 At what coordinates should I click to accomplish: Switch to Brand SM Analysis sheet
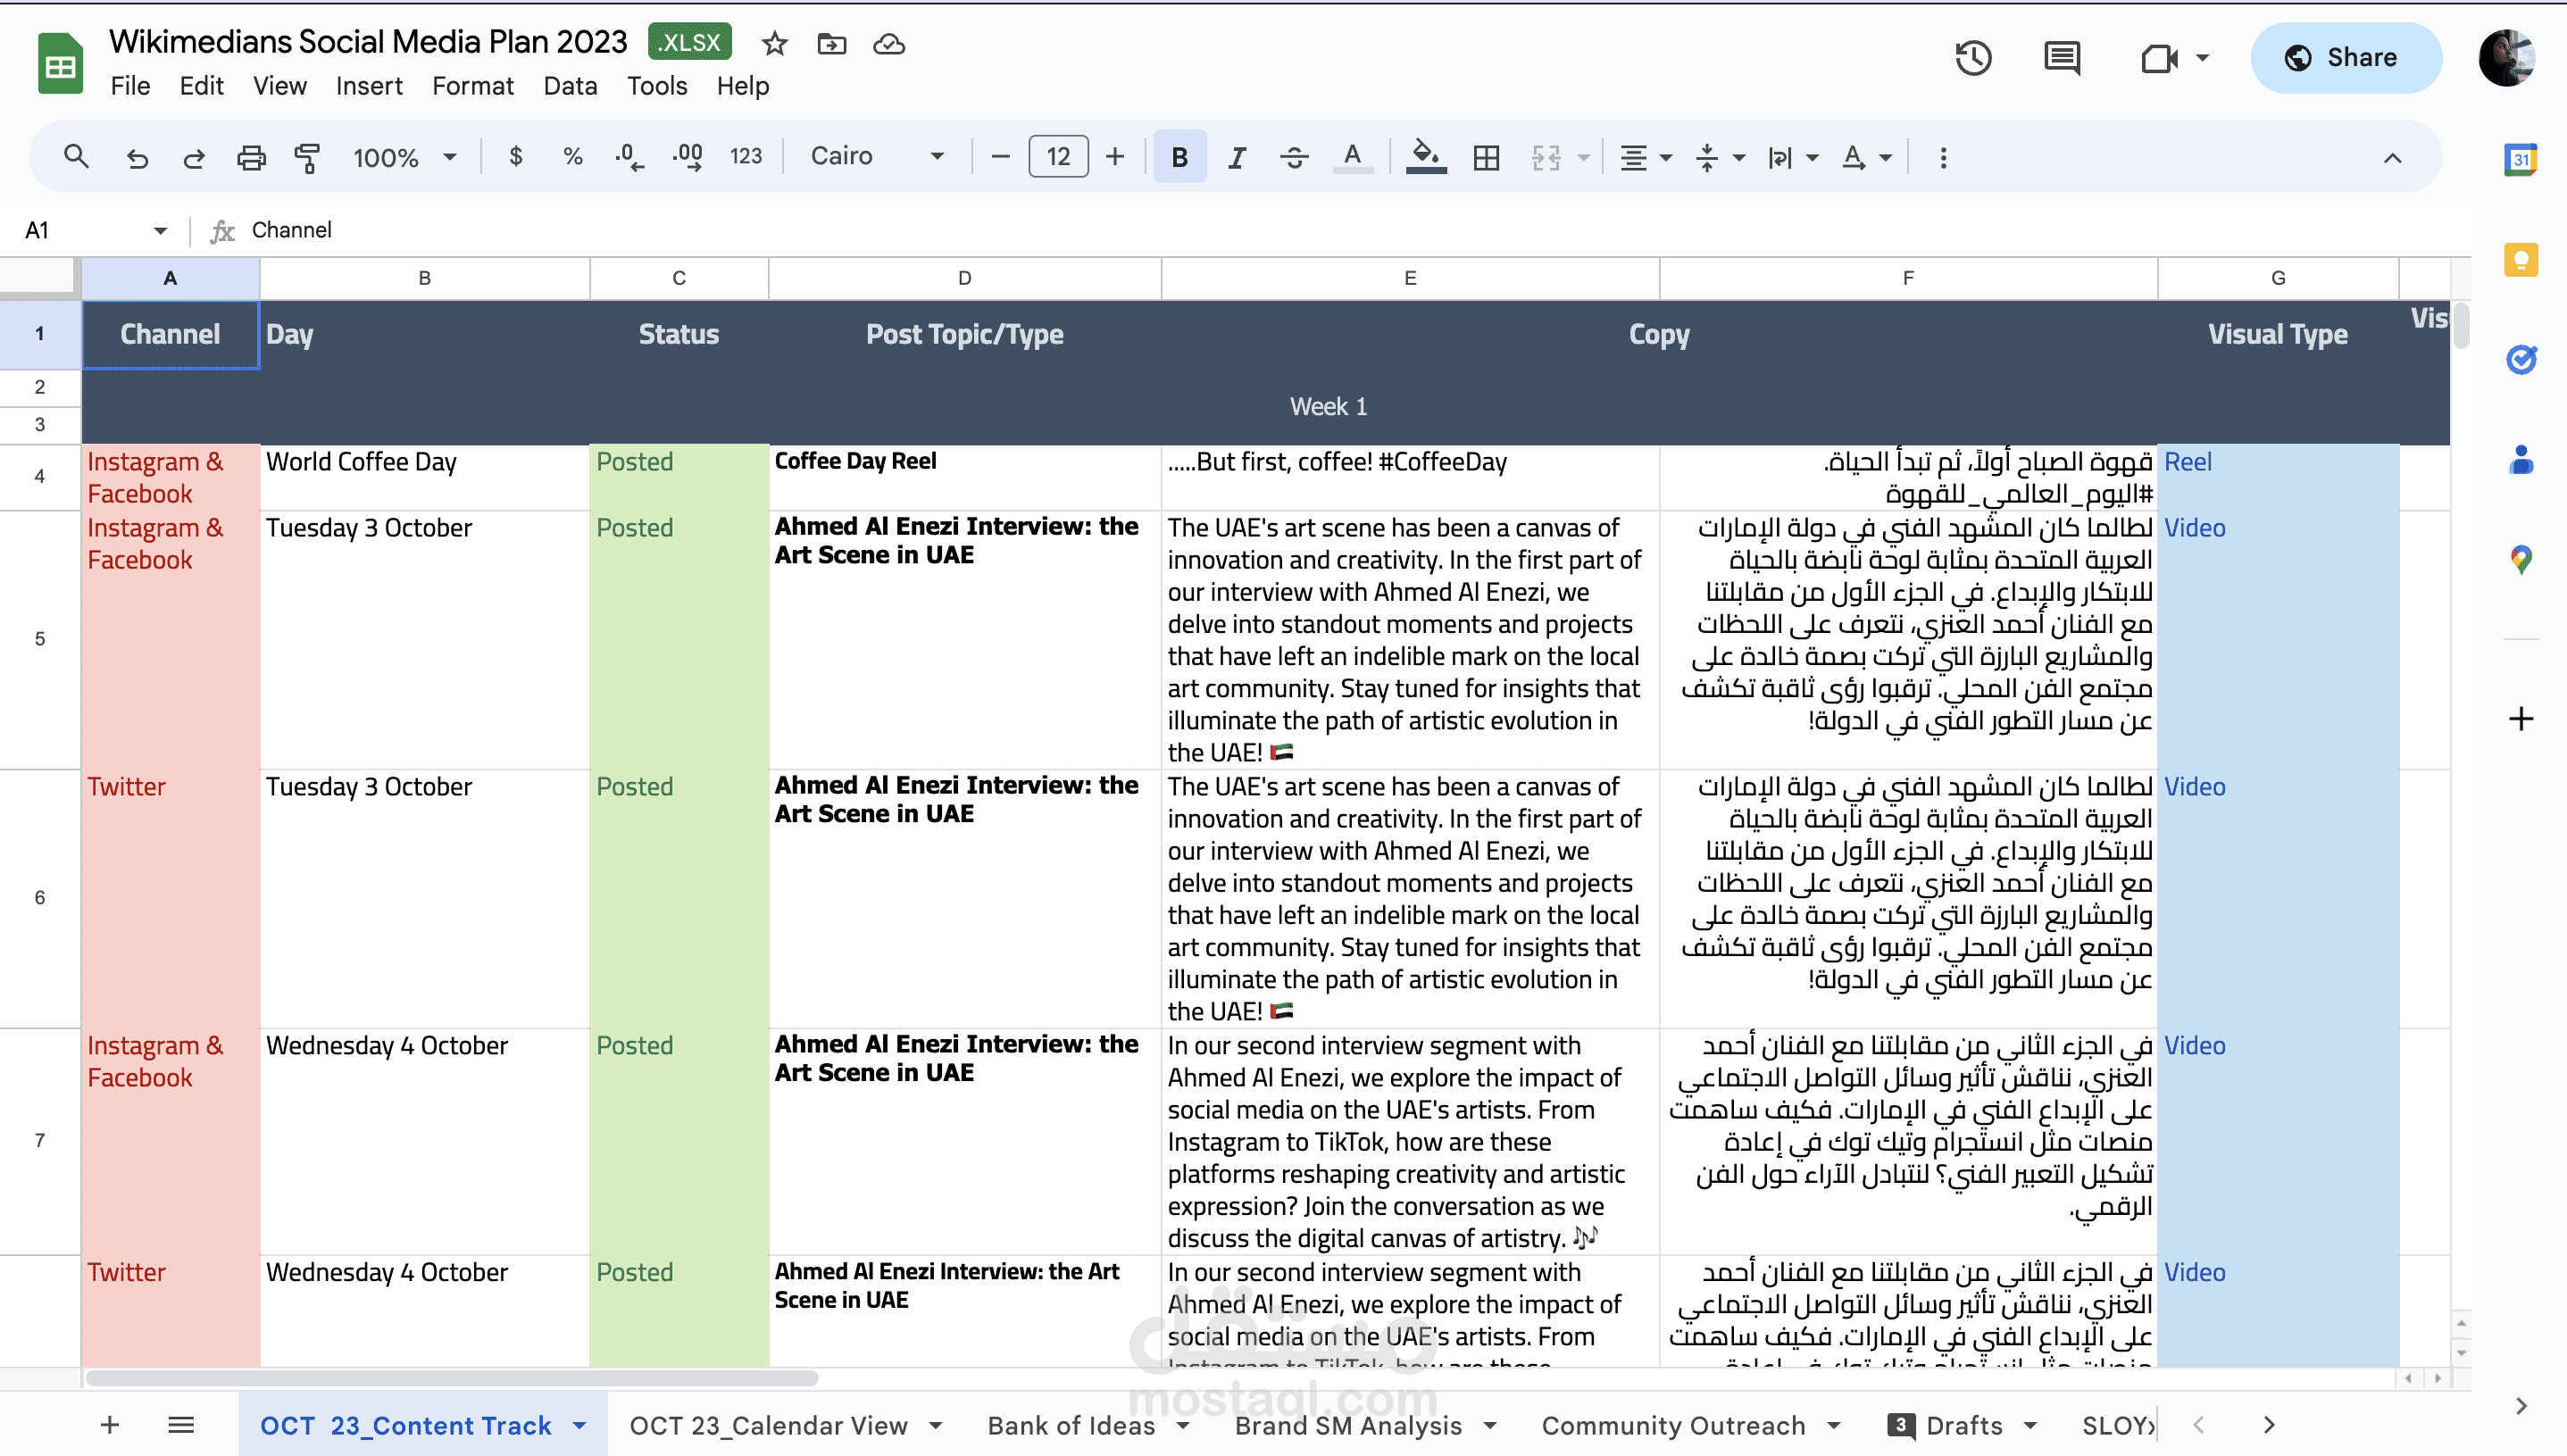pyautogui.click(x=1348, y=1425)
